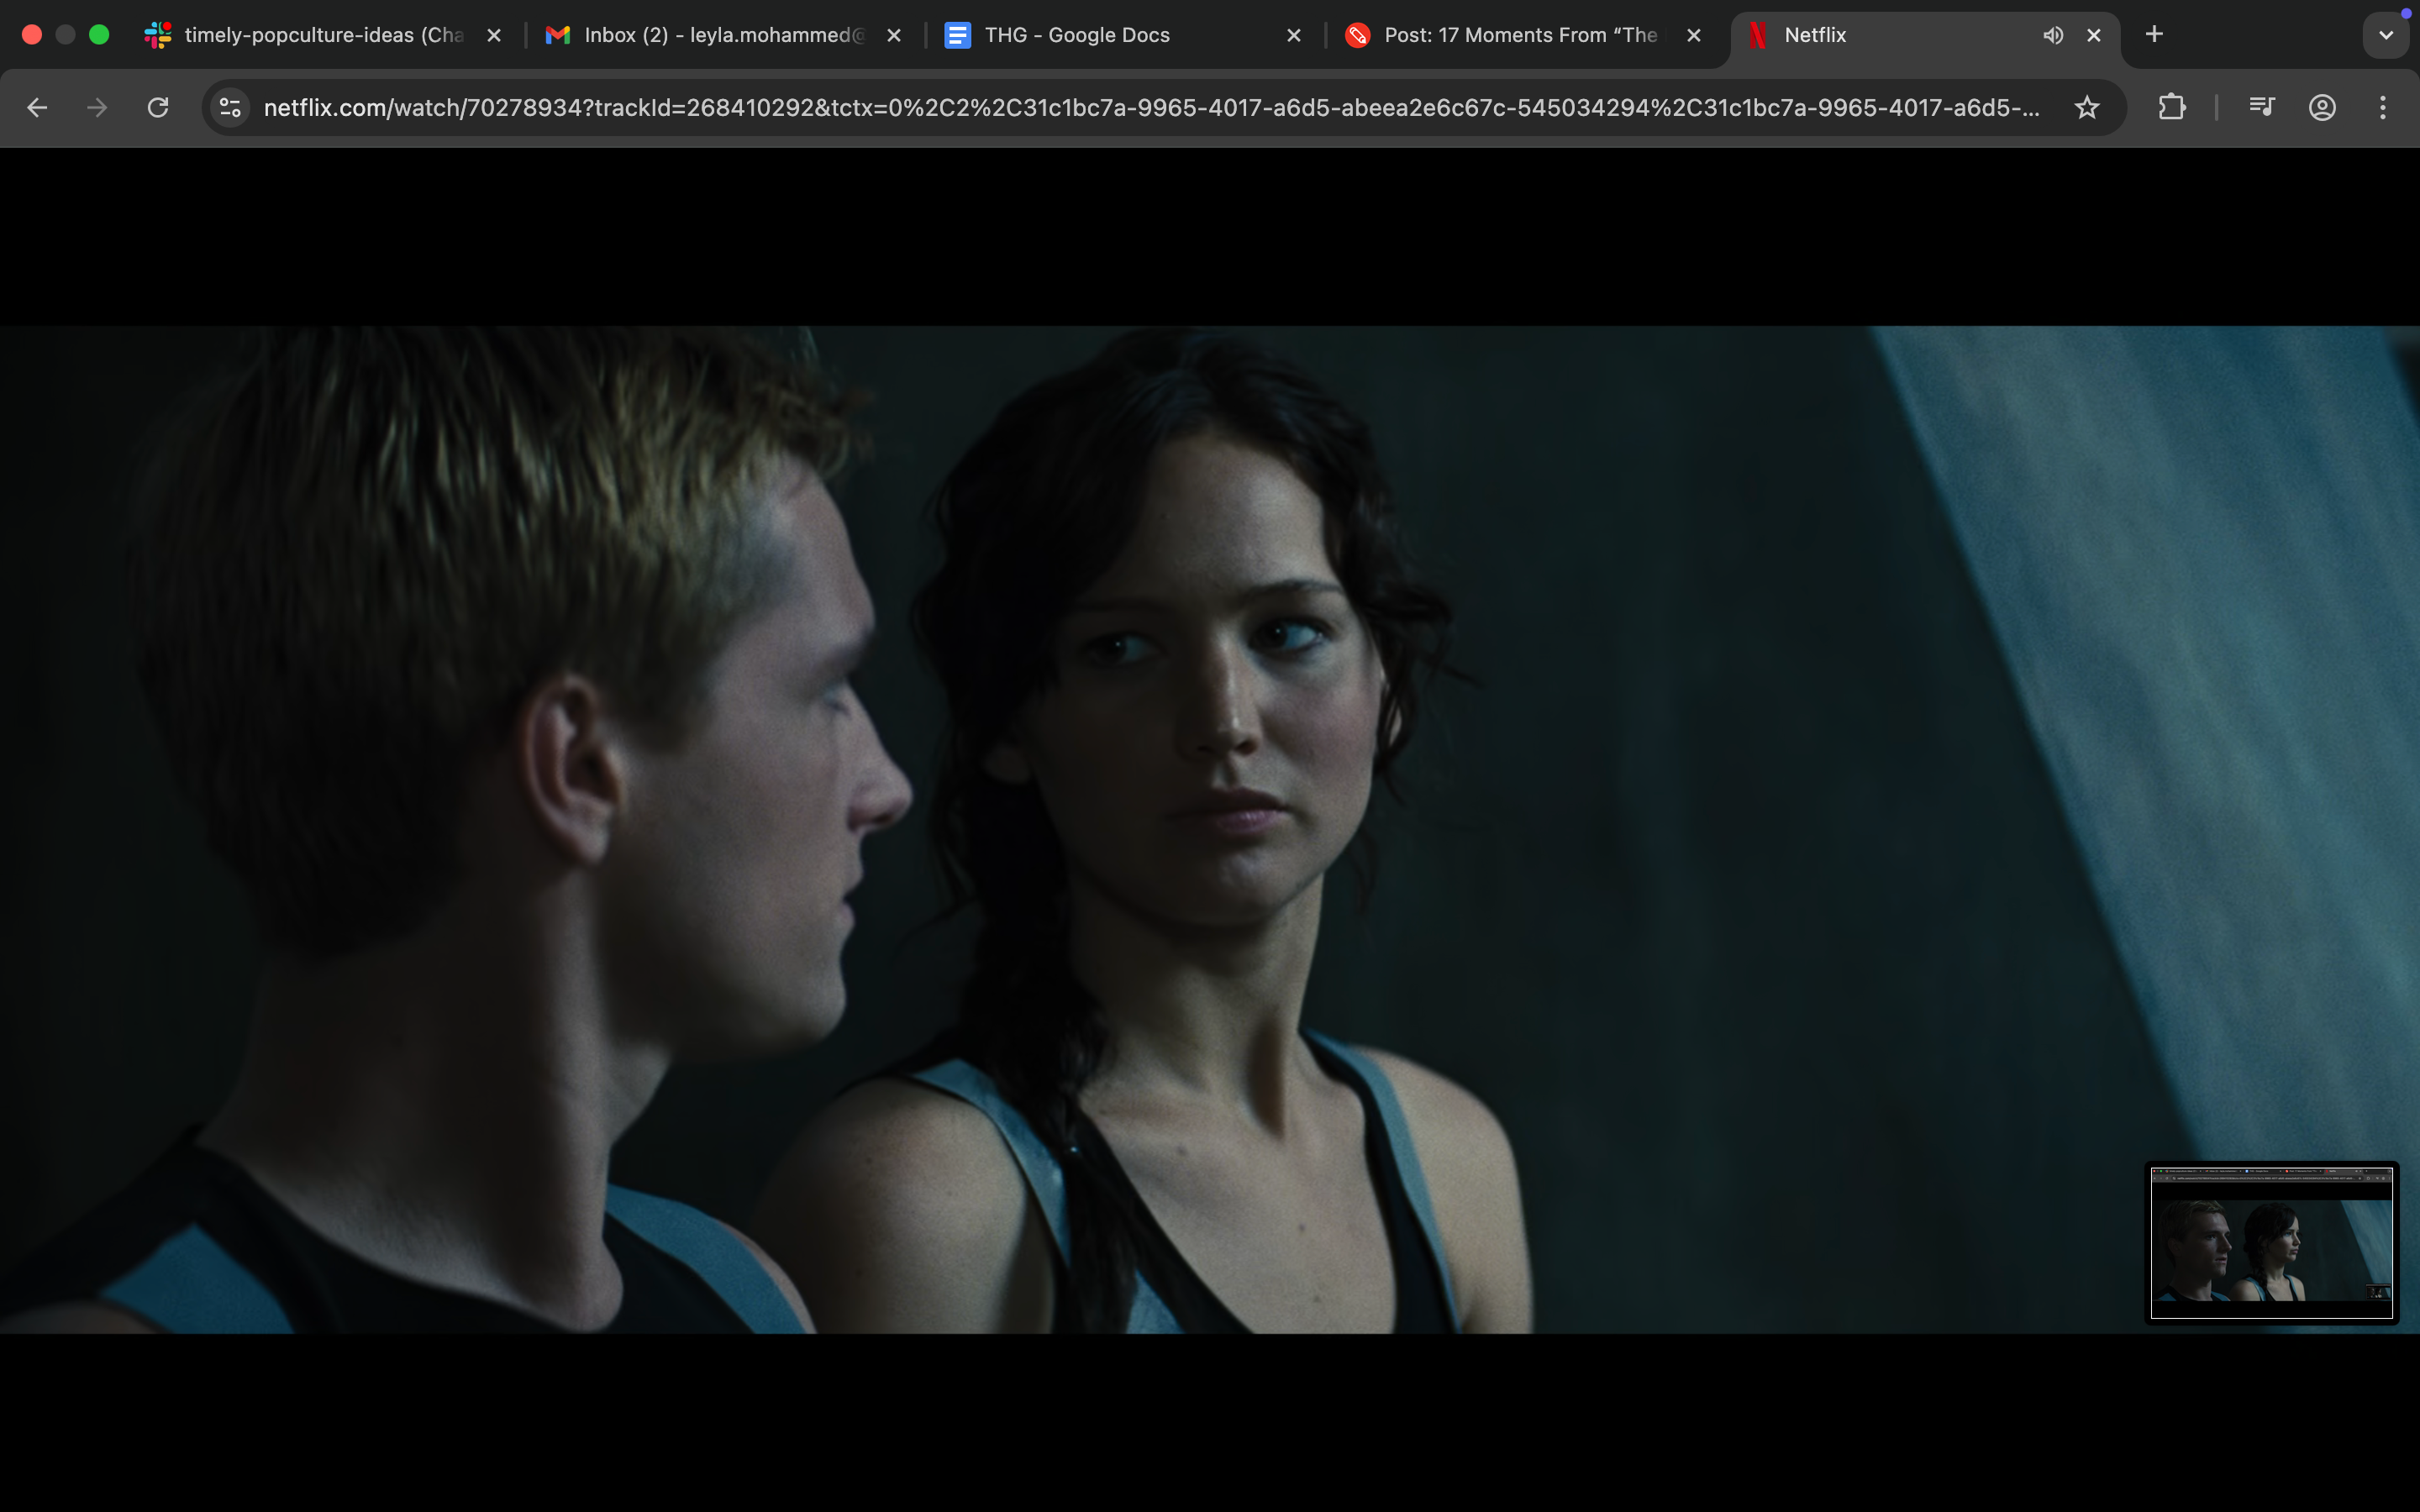This screenshot has width=2420, height=1512.
Task: Open the Extensions puzzle icon
Action: tap(2171, 107)
